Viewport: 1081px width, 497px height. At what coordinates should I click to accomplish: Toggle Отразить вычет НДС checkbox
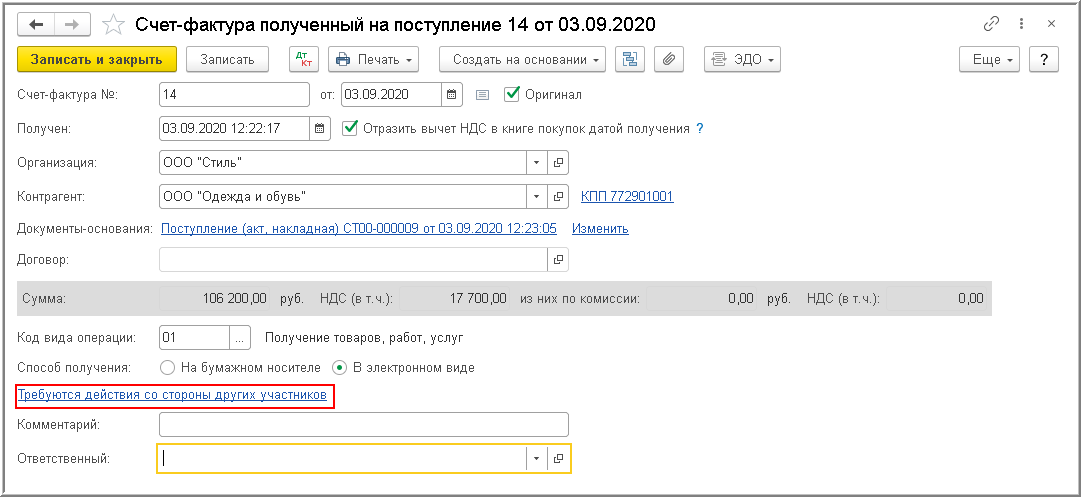[x=350, y=128]
